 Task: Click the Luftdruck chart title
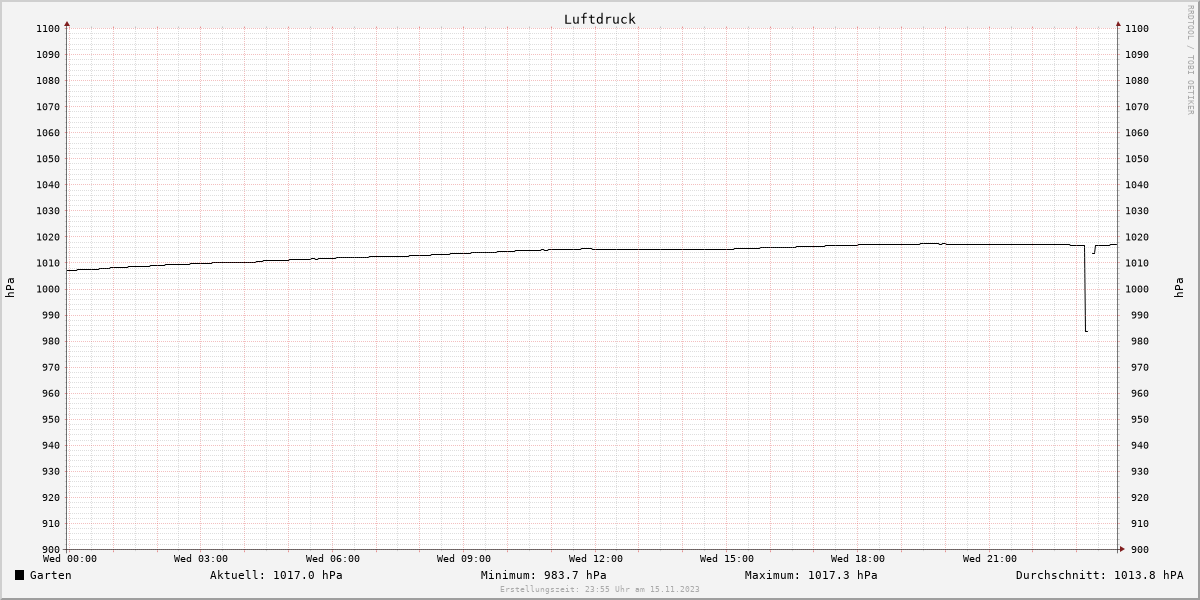[x=600, y=19]
